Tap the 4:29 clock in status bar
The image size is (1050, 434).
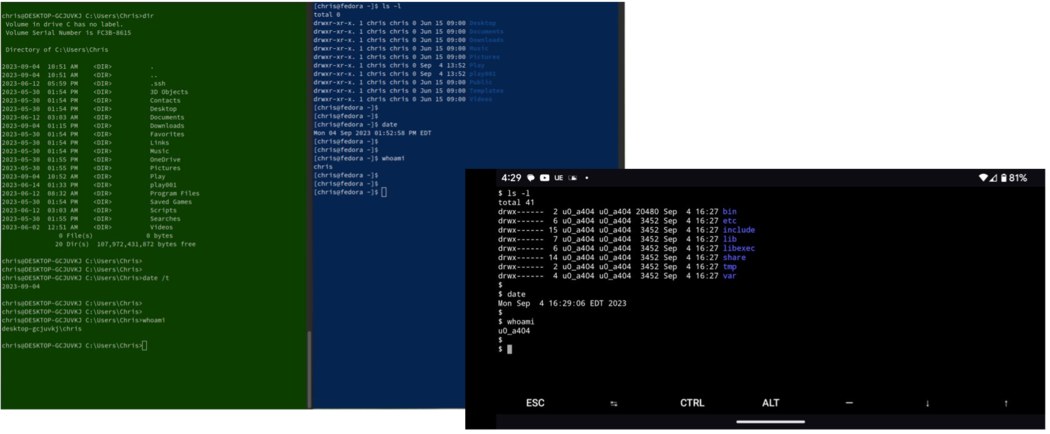click(x=511, y=178)
